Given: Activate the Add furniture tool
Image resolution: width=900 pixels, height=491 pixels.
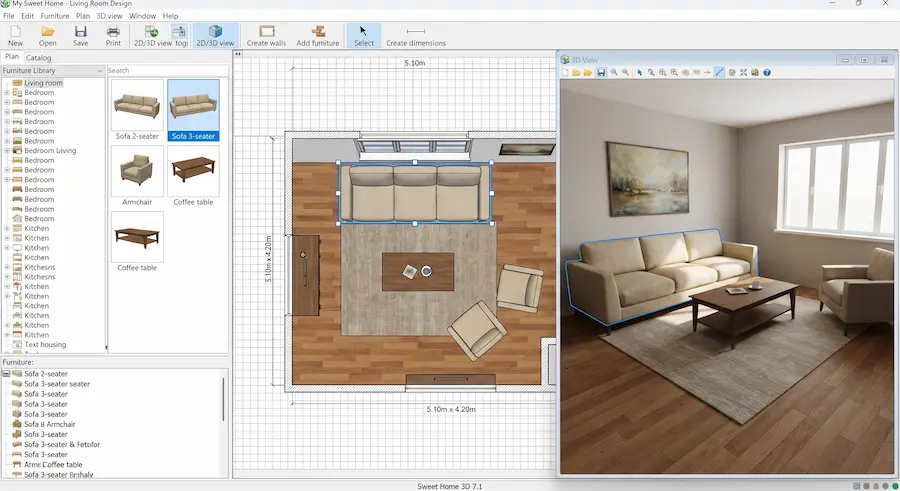Looking at the screenshot, I should pos(317,36).
